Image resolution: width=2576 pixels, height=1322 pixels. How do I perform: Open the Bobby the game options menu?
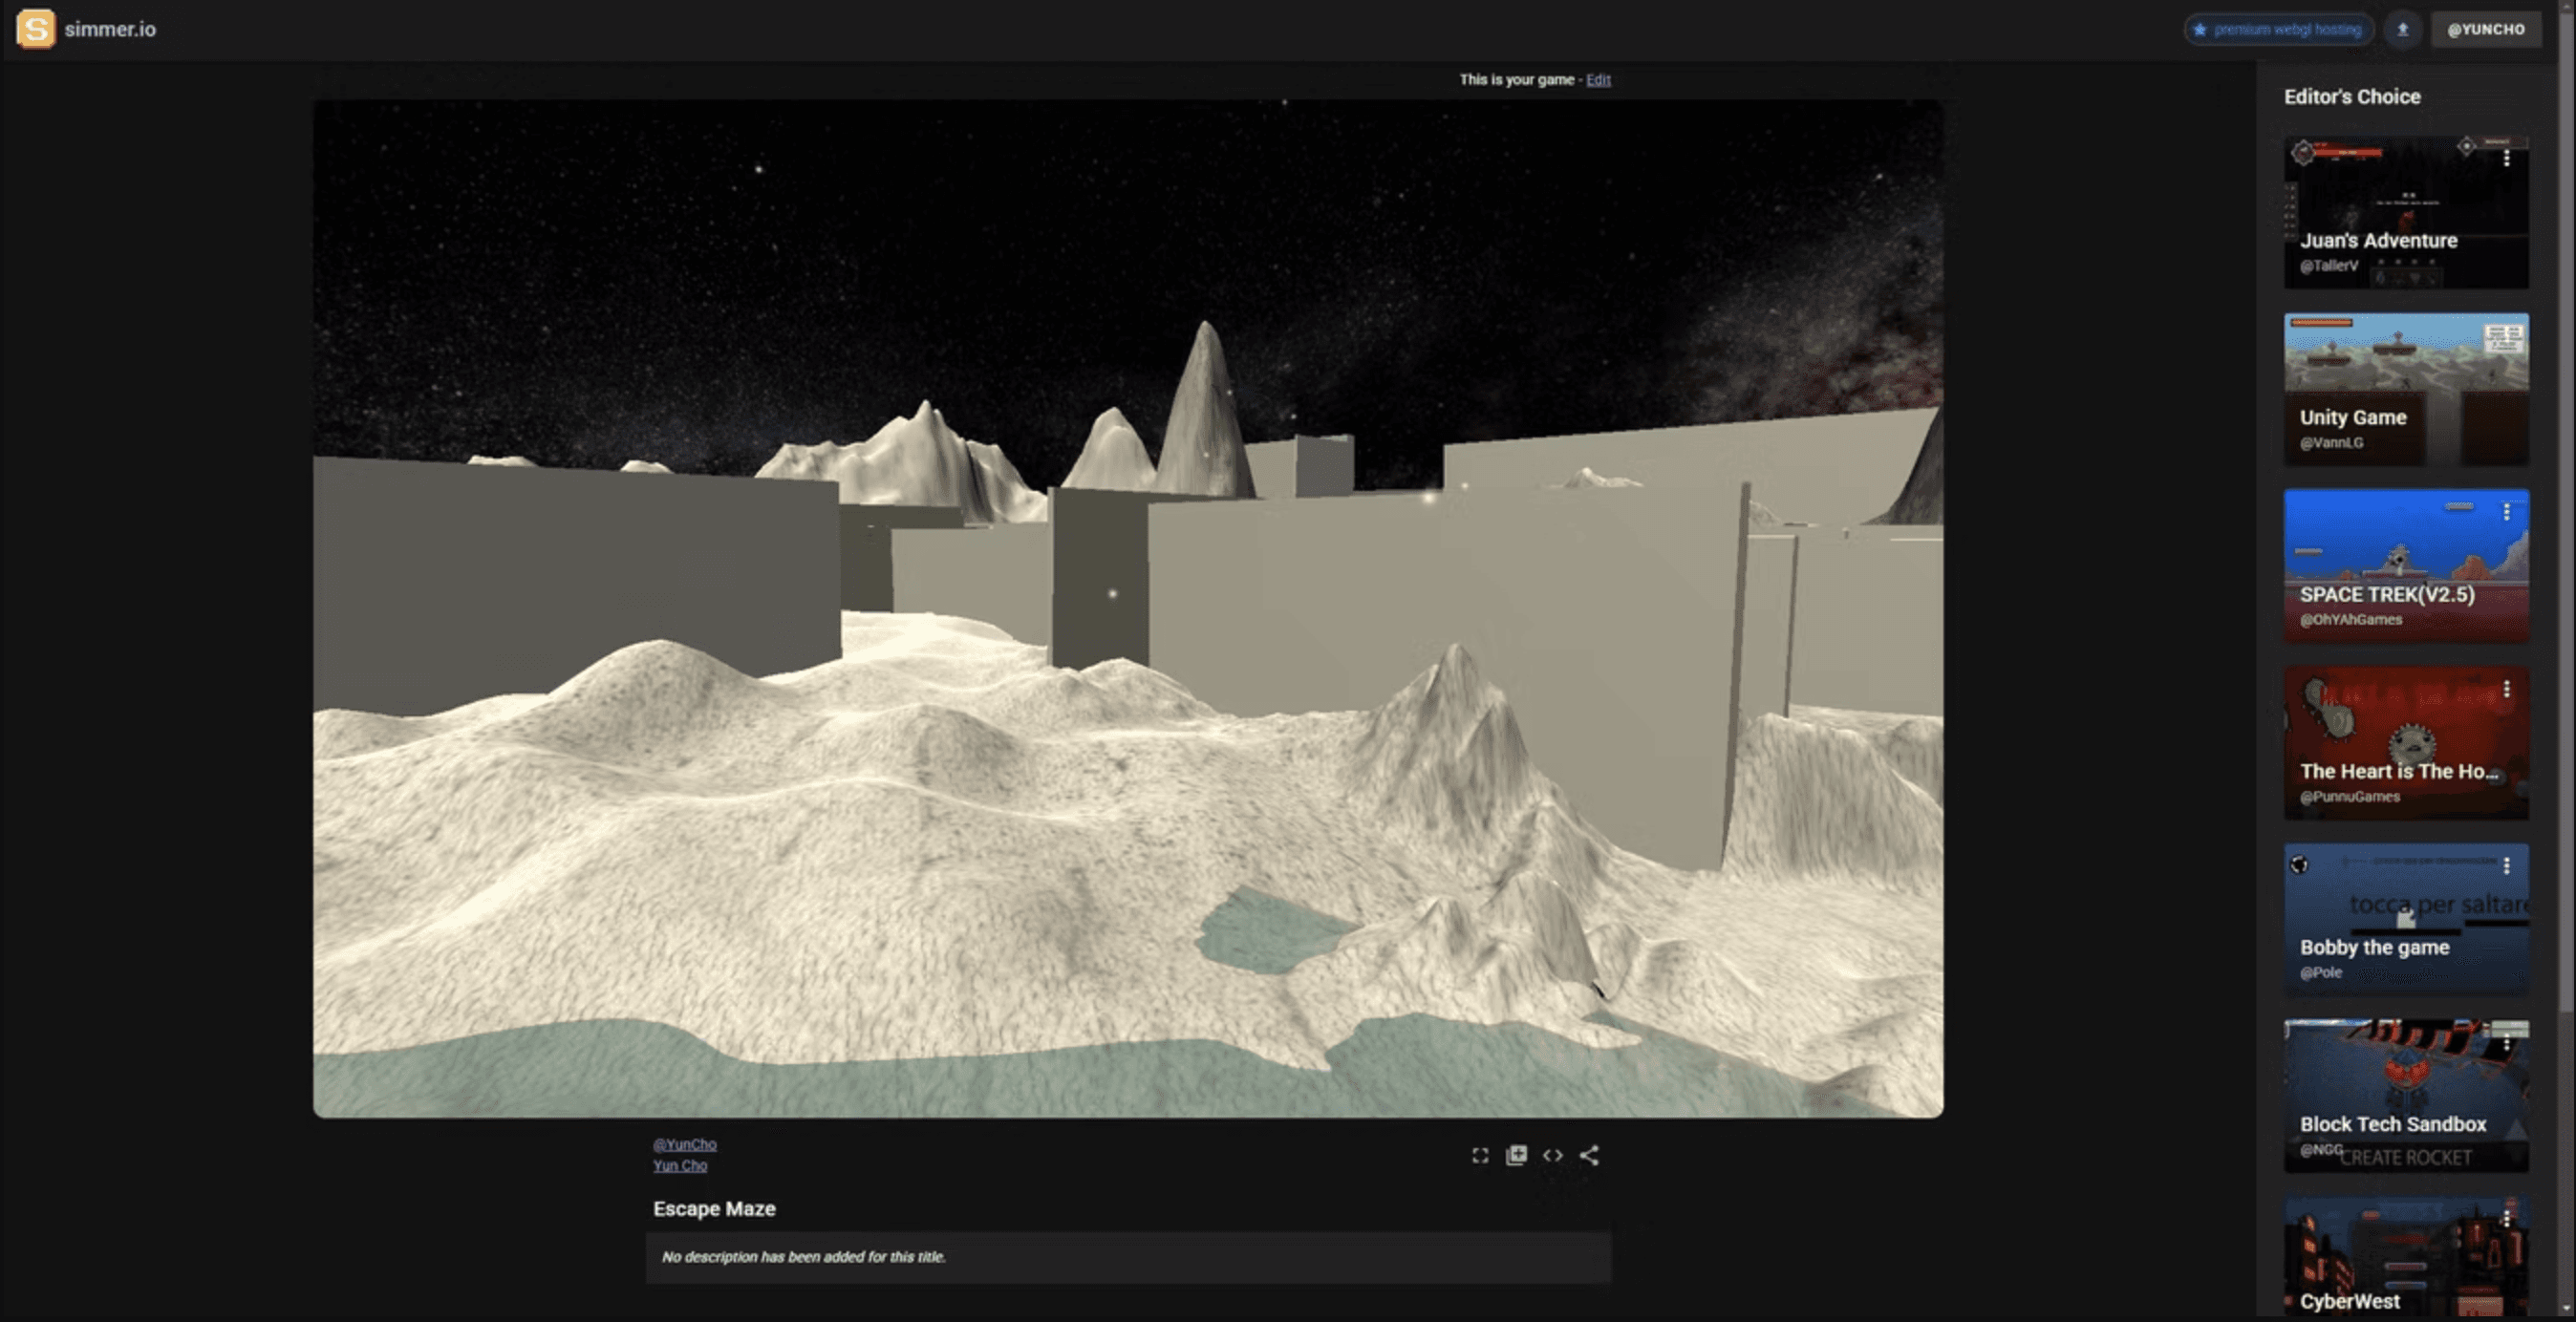pos(2506,865)
